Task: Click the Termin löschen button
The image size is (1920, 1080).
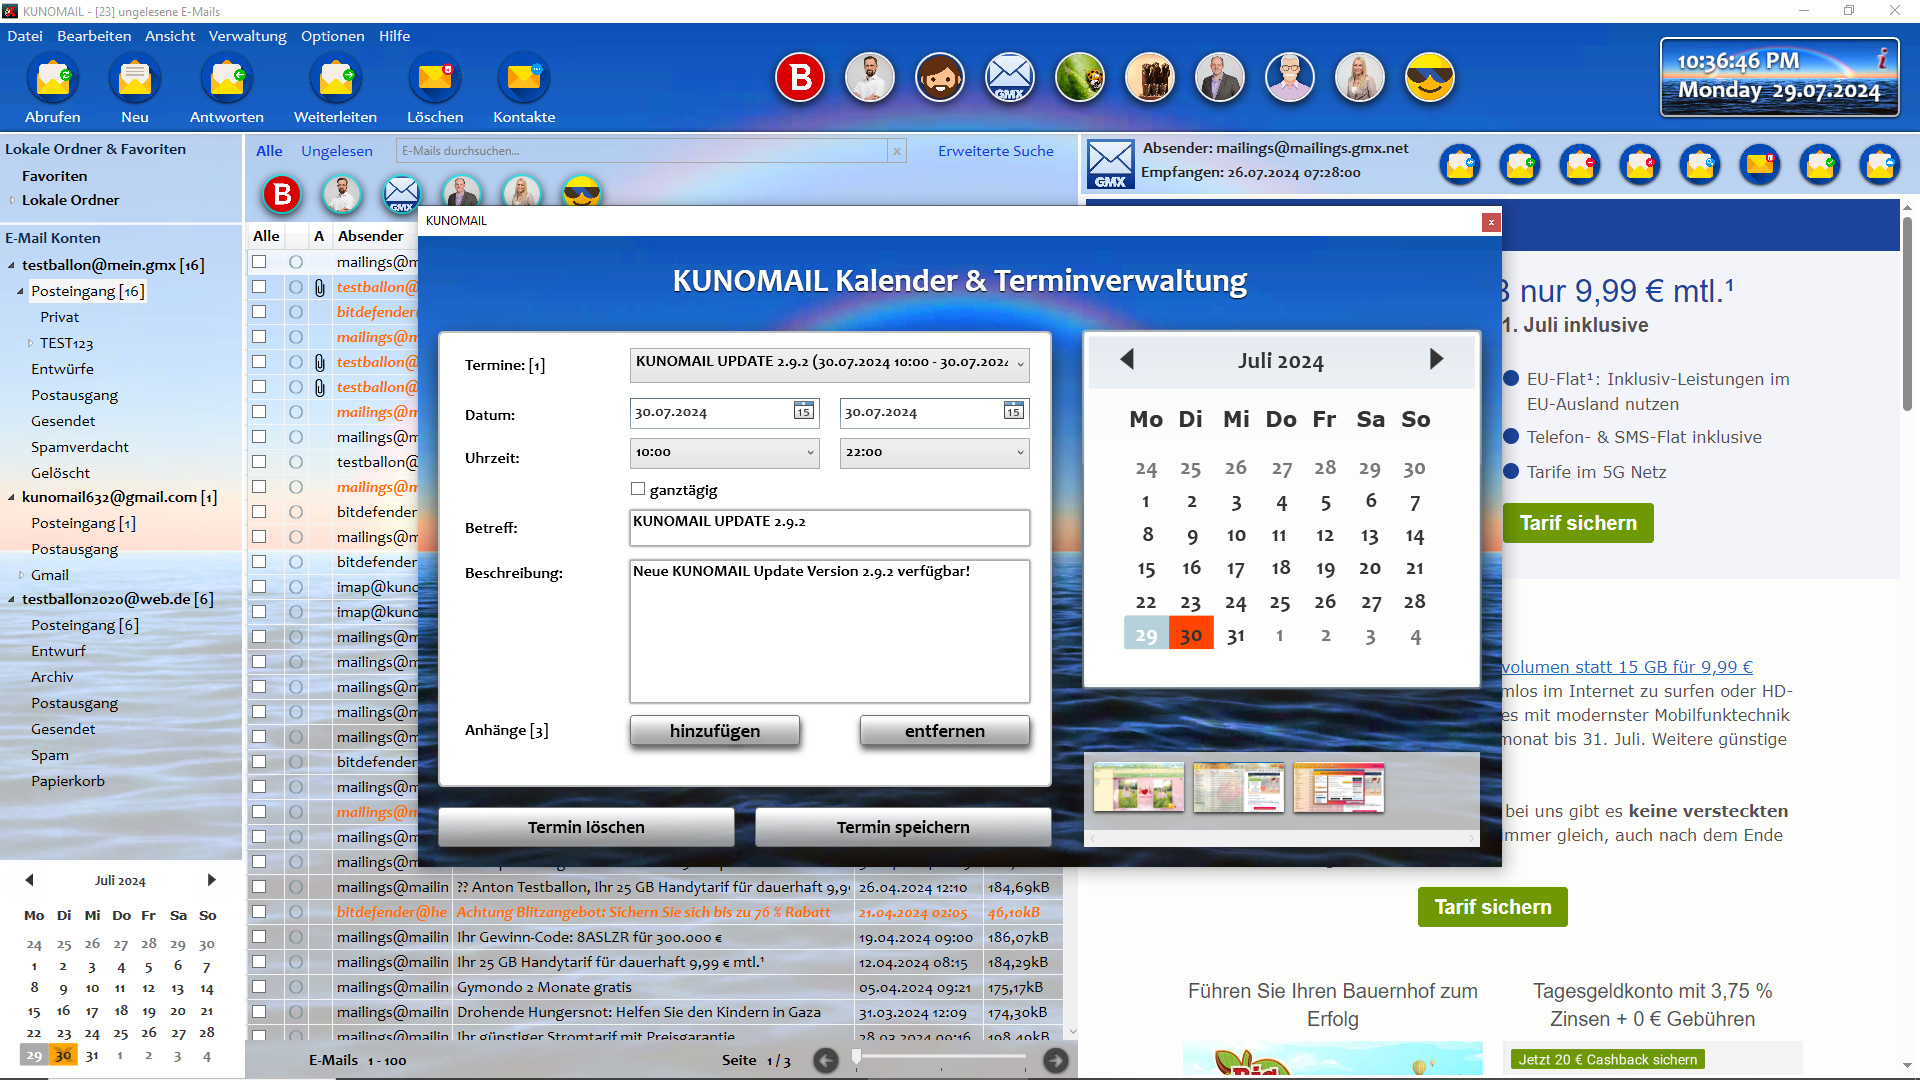Action: coord(586,827)
